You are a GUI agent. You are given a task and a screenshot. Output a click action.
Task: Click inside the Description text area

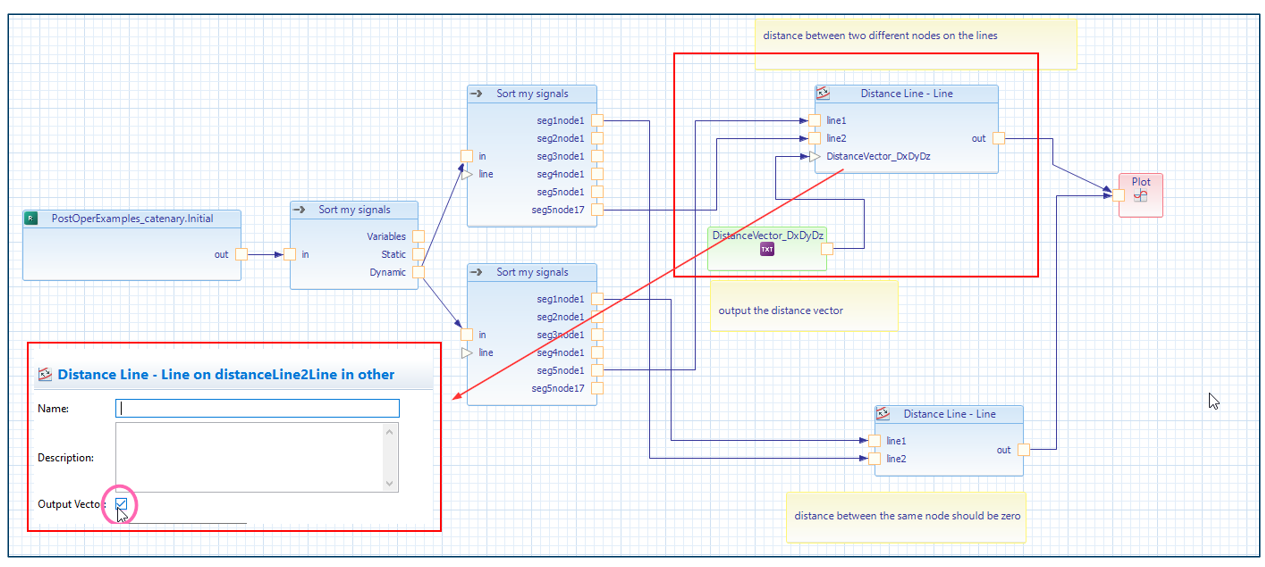click(x=248, y=457)
